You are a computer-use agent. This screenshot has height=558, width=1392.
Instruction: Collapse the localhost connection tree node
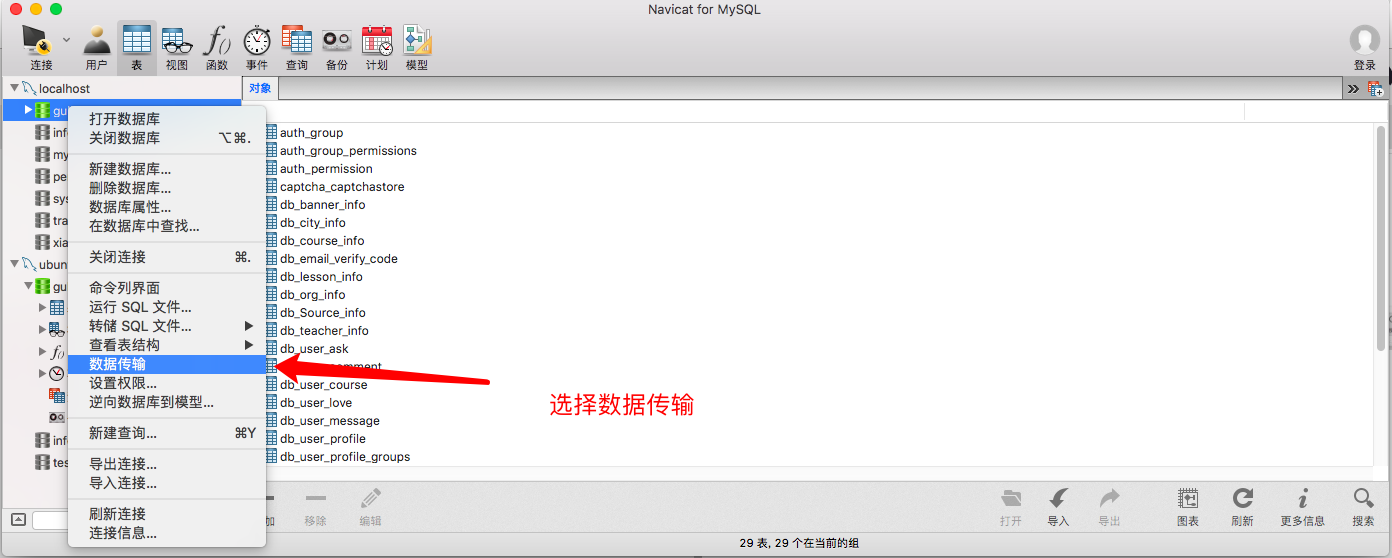[14, 88]
